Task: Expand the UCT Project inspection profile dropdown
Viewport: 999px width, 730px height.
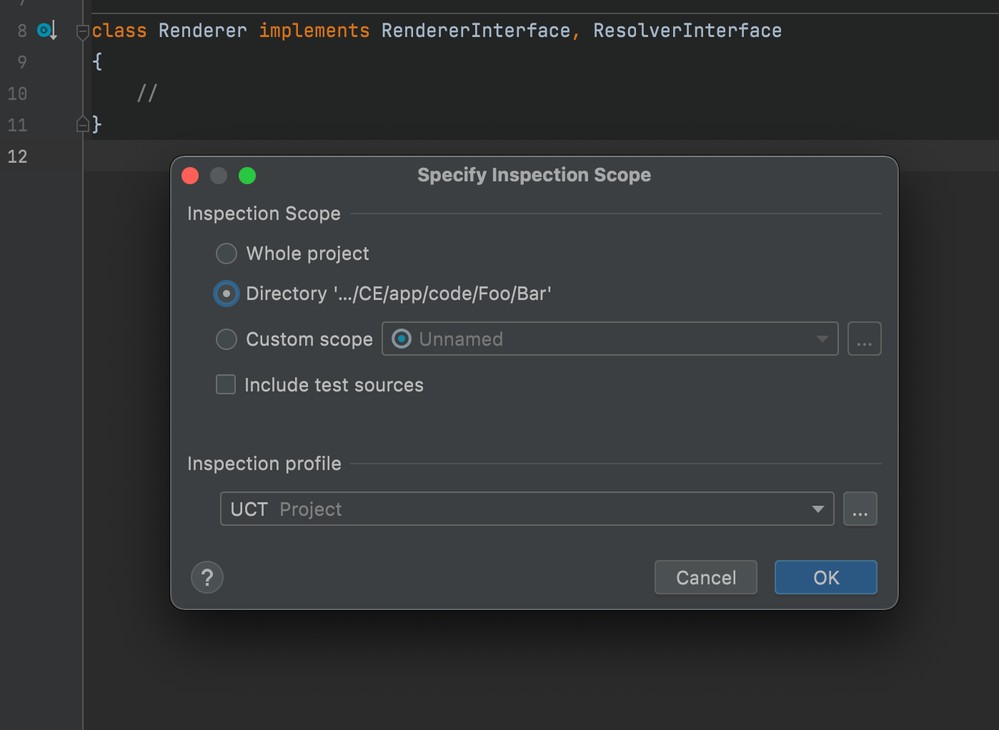Action: (x=526, y=509)
